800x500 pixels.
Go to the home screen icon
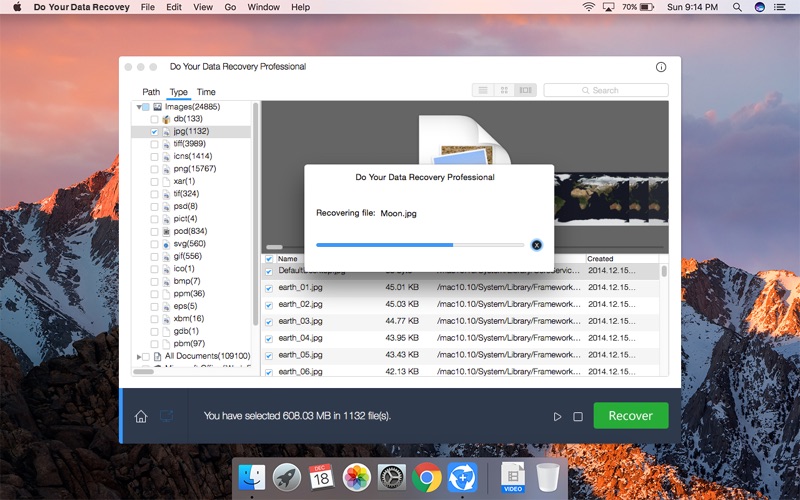pyautogui.click(x=141, y=416)
